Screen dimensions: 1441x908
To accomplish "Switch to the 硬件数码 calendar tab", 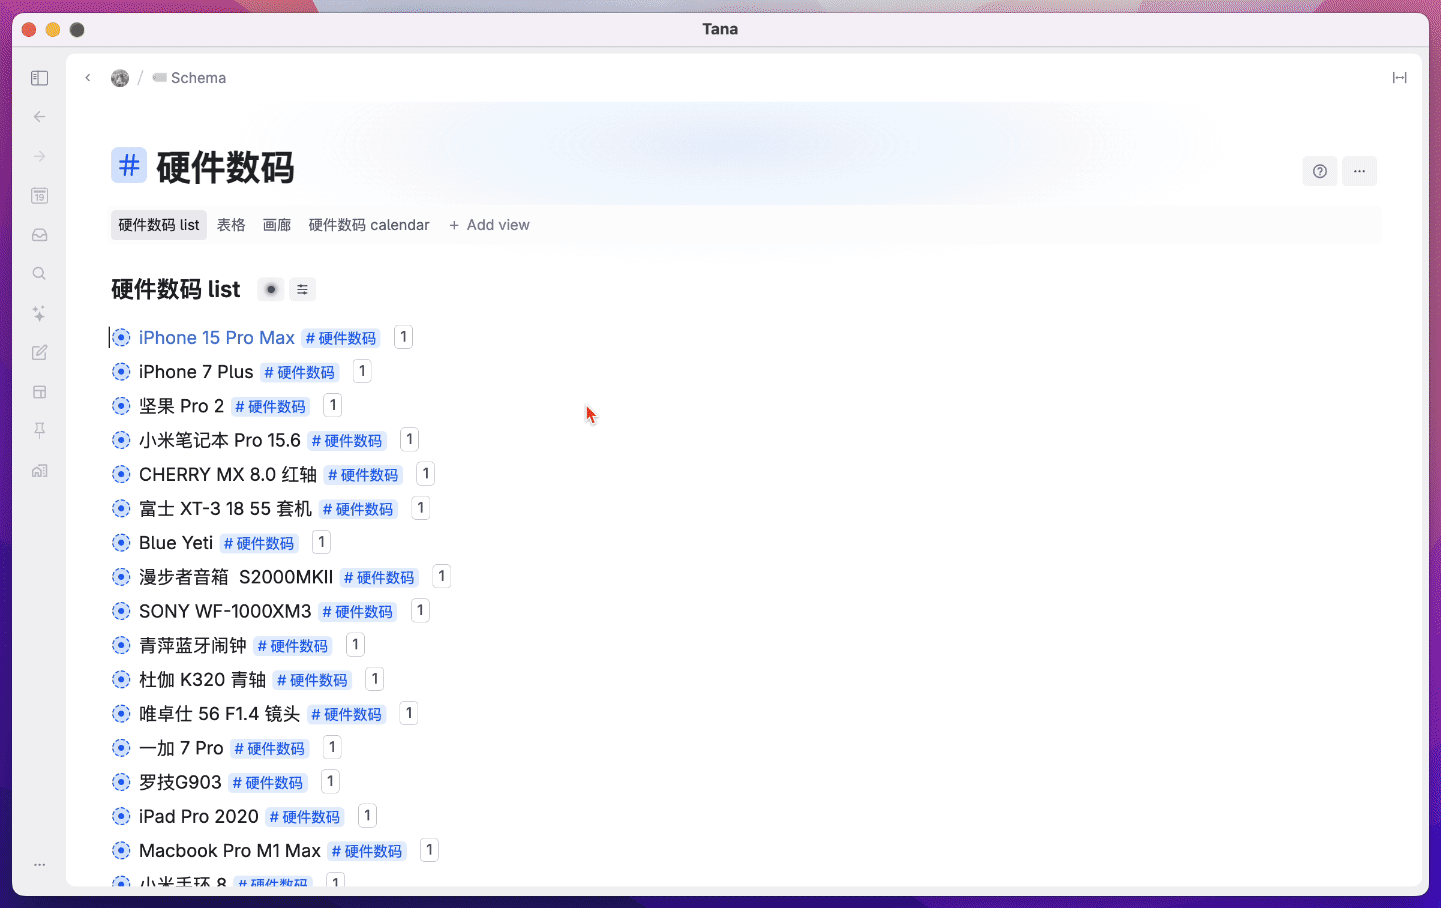I will click(369, 225).
